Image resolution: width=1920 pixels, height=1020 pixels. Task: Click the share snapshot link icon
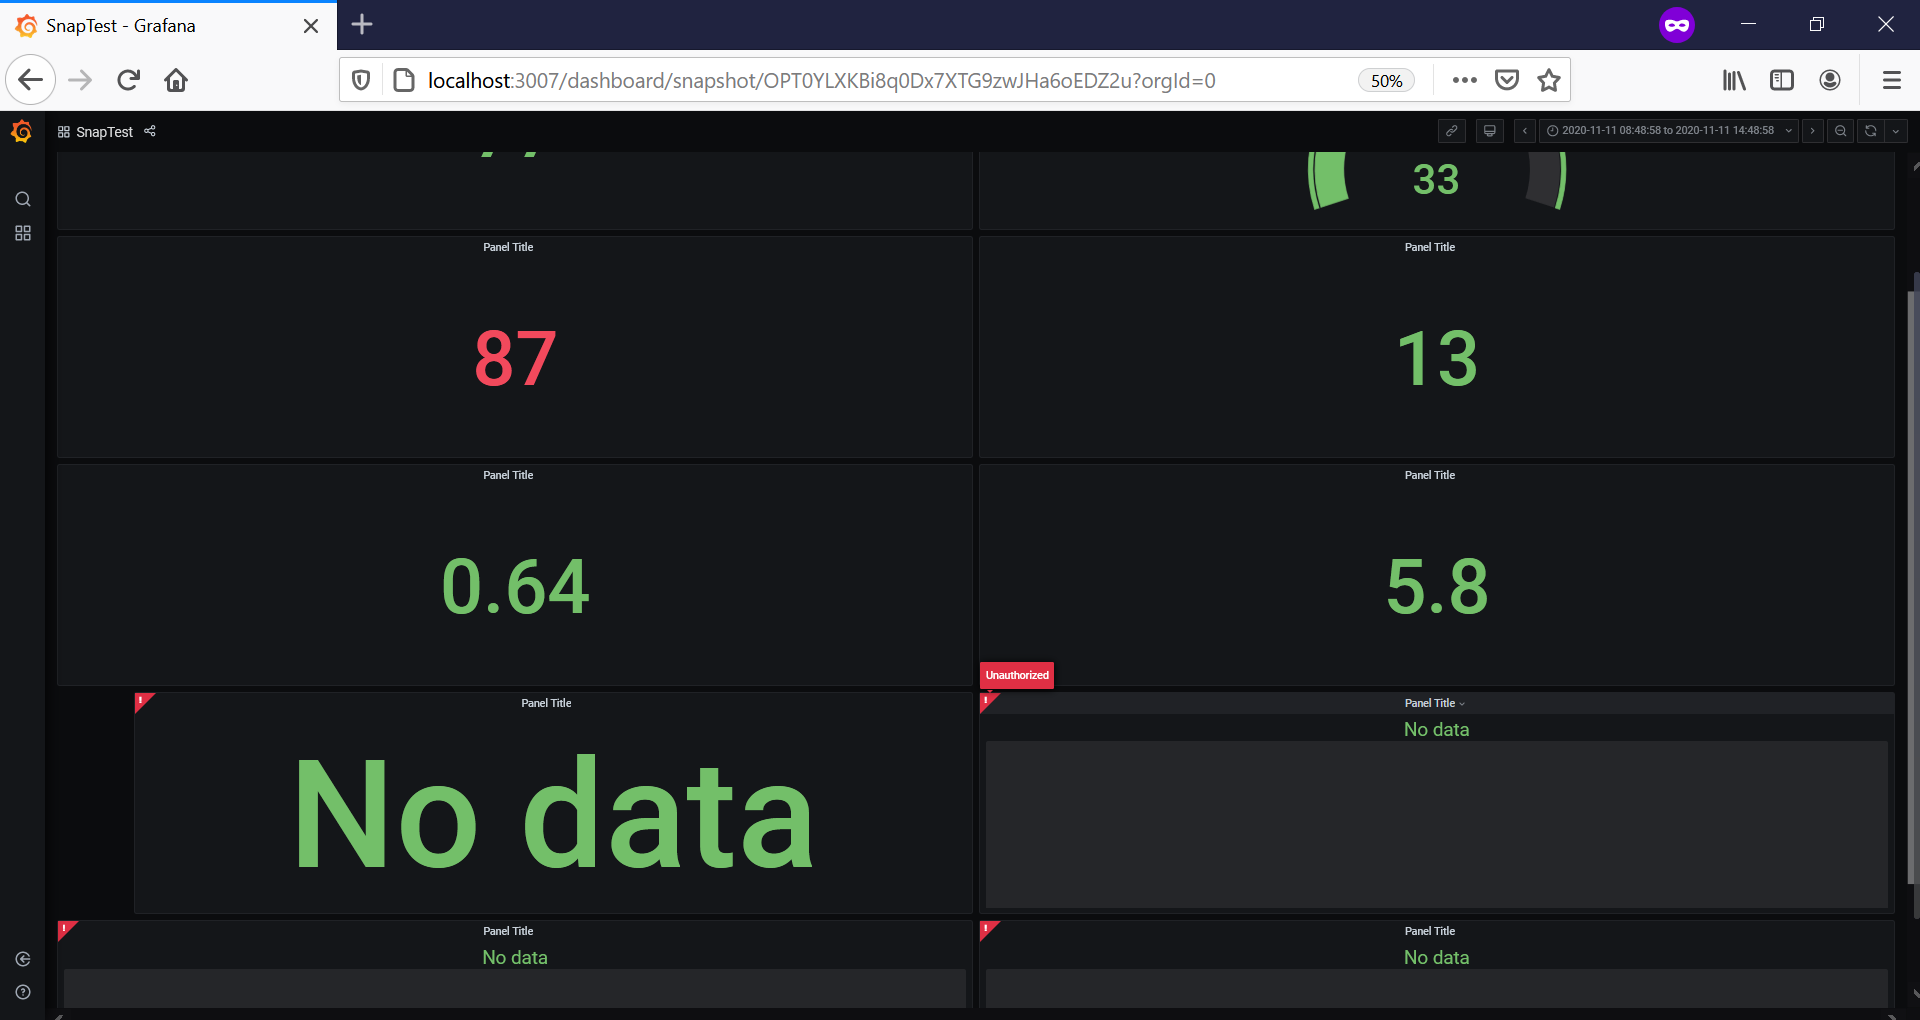click(1452, 131)
